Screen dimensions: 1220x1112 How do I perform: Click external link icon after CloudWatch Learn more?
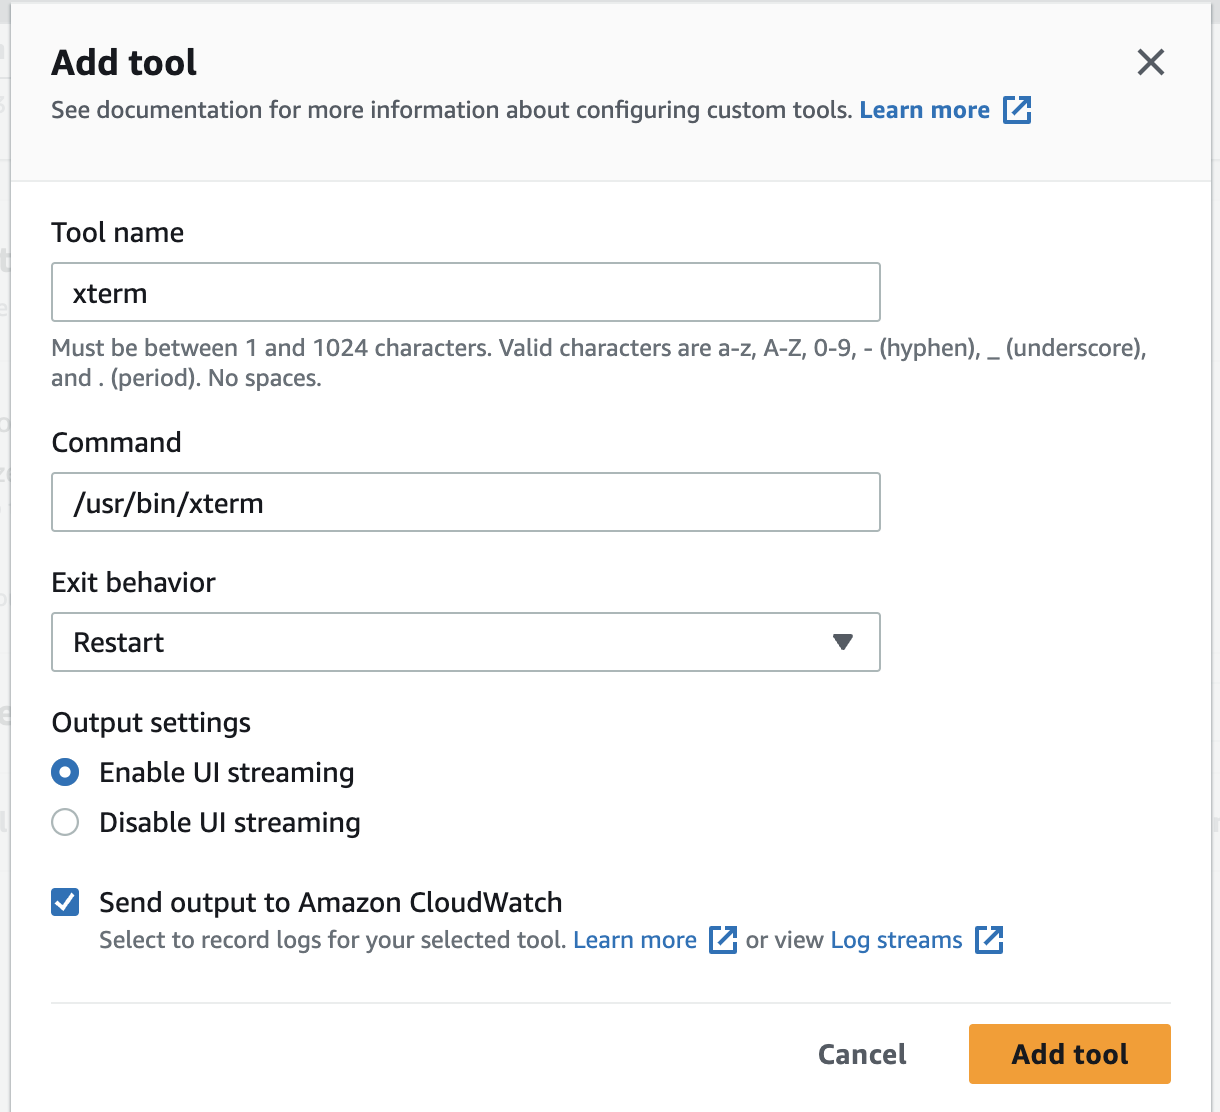(722, 940)
